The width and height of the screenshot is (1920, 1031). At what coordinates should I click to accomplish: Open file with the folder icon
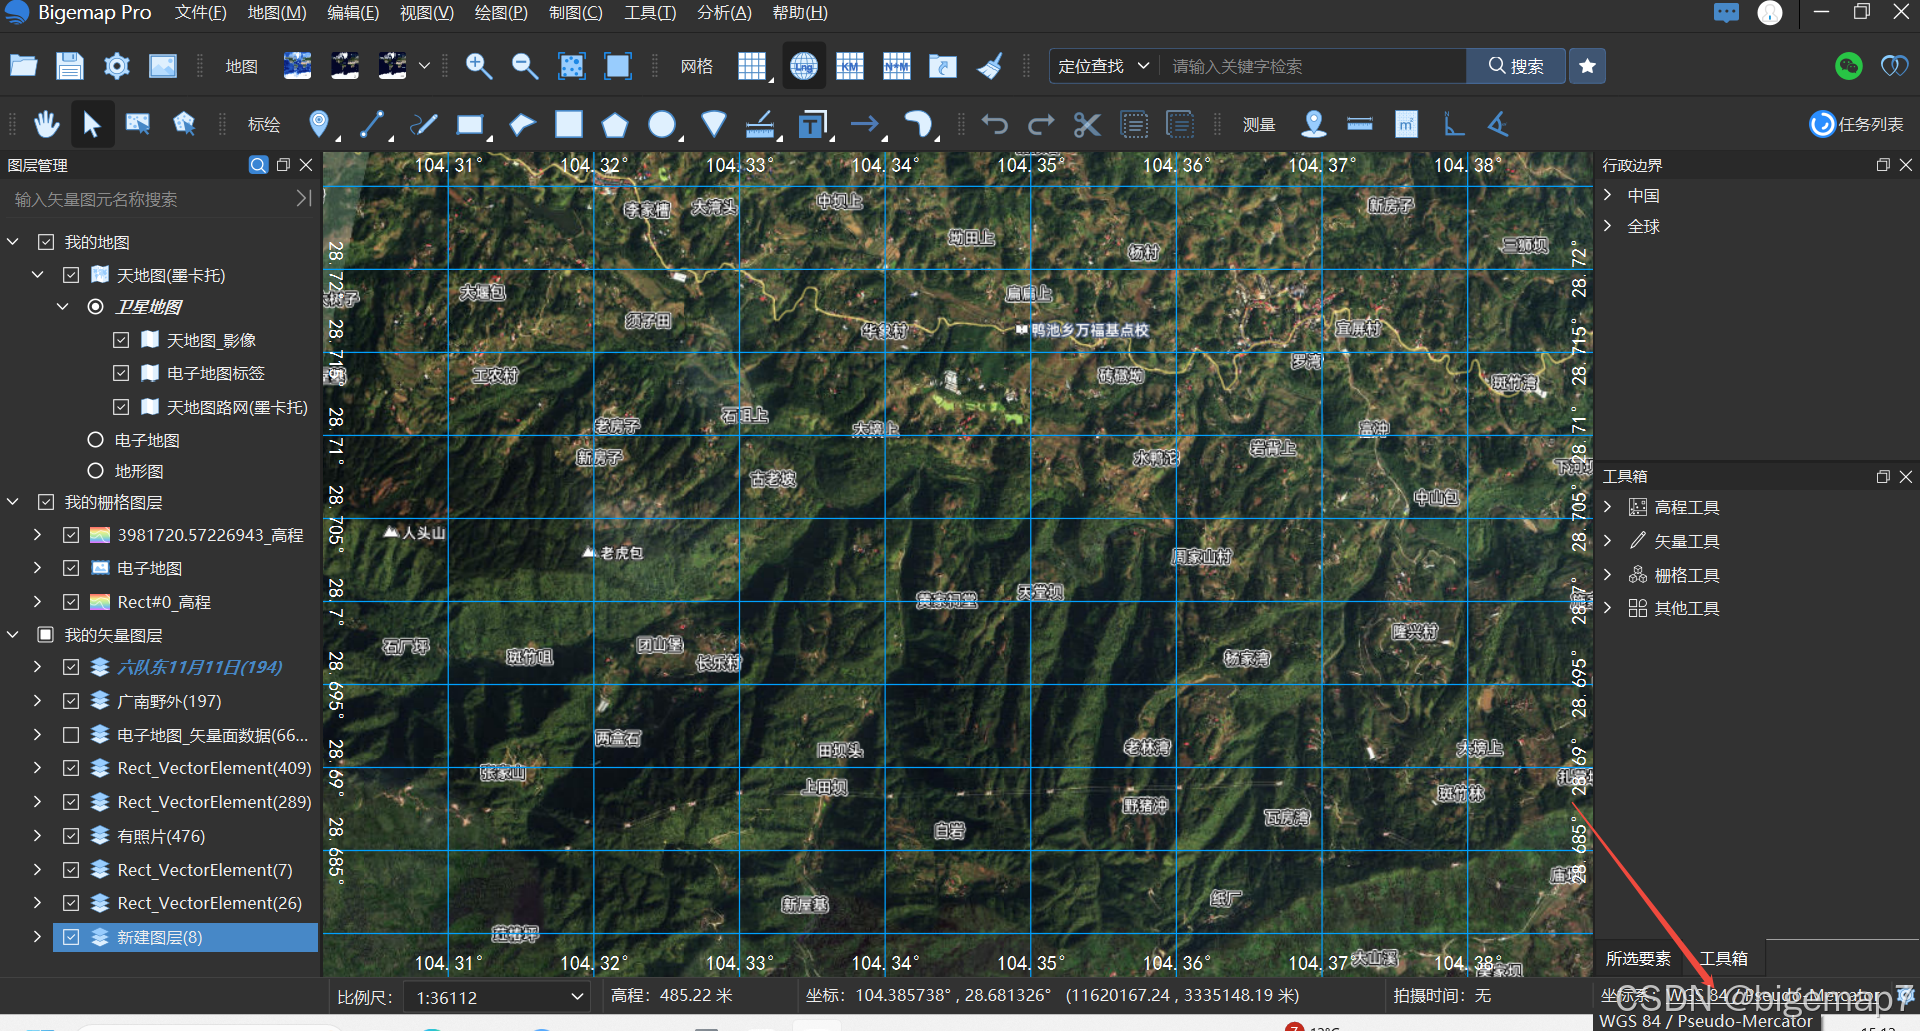pos(23,66)
